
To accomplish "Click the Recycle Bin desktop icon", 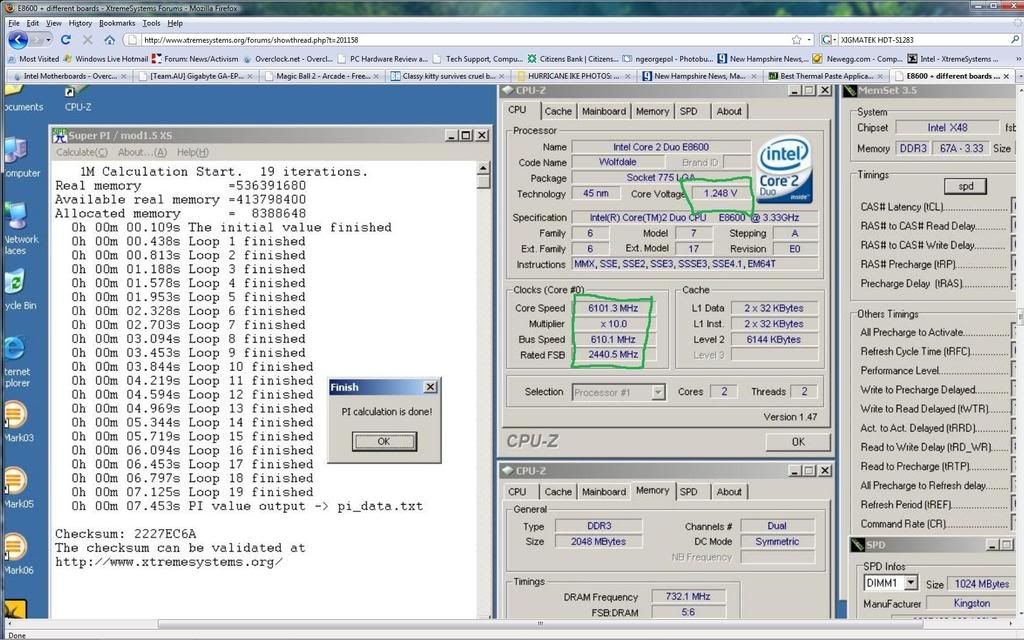I will point(17,291).
